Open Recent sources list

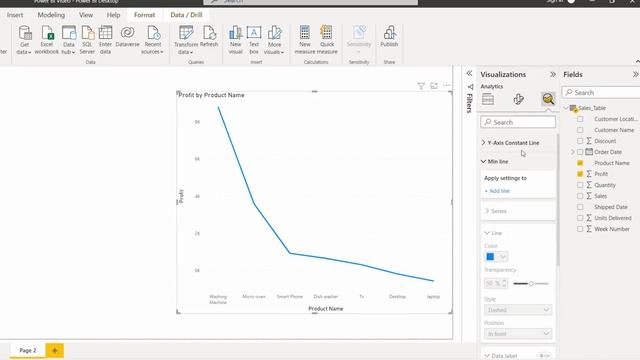pyautogui.click(x=153, y=40)
